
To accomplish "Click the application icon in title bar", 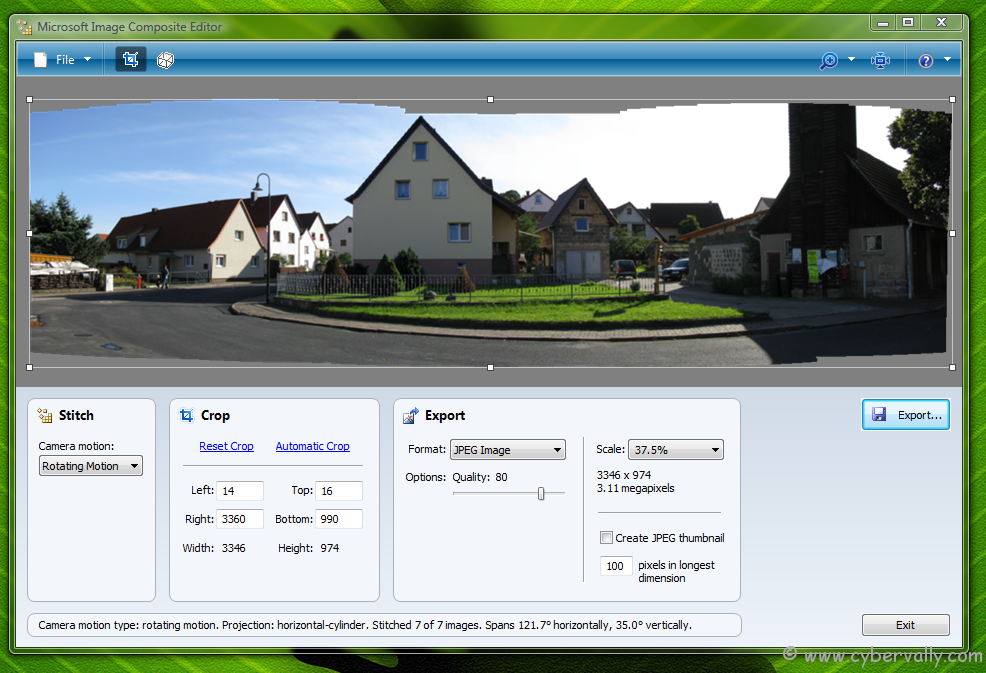I will [25, 27].
